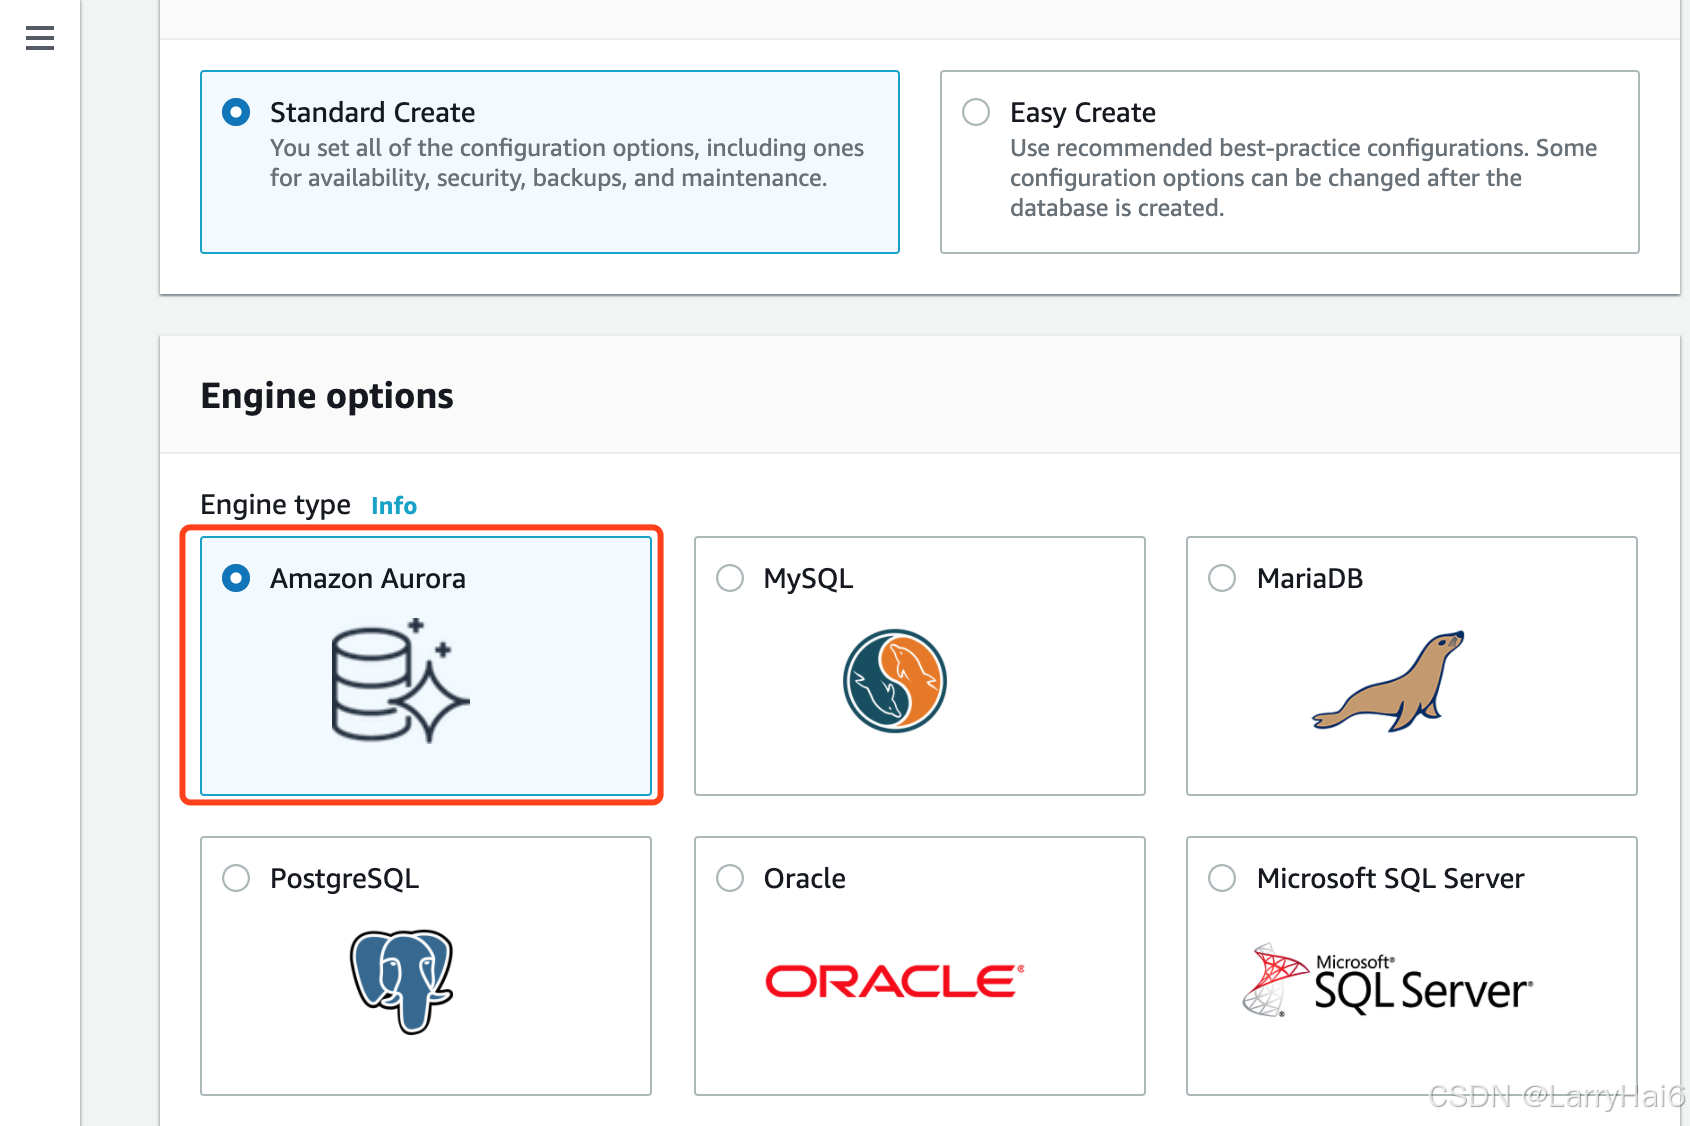Select the PostgreSQL engine radio button
Image resolution: width=1690 pixels, height=1126 pixels.
coord(236,878)
